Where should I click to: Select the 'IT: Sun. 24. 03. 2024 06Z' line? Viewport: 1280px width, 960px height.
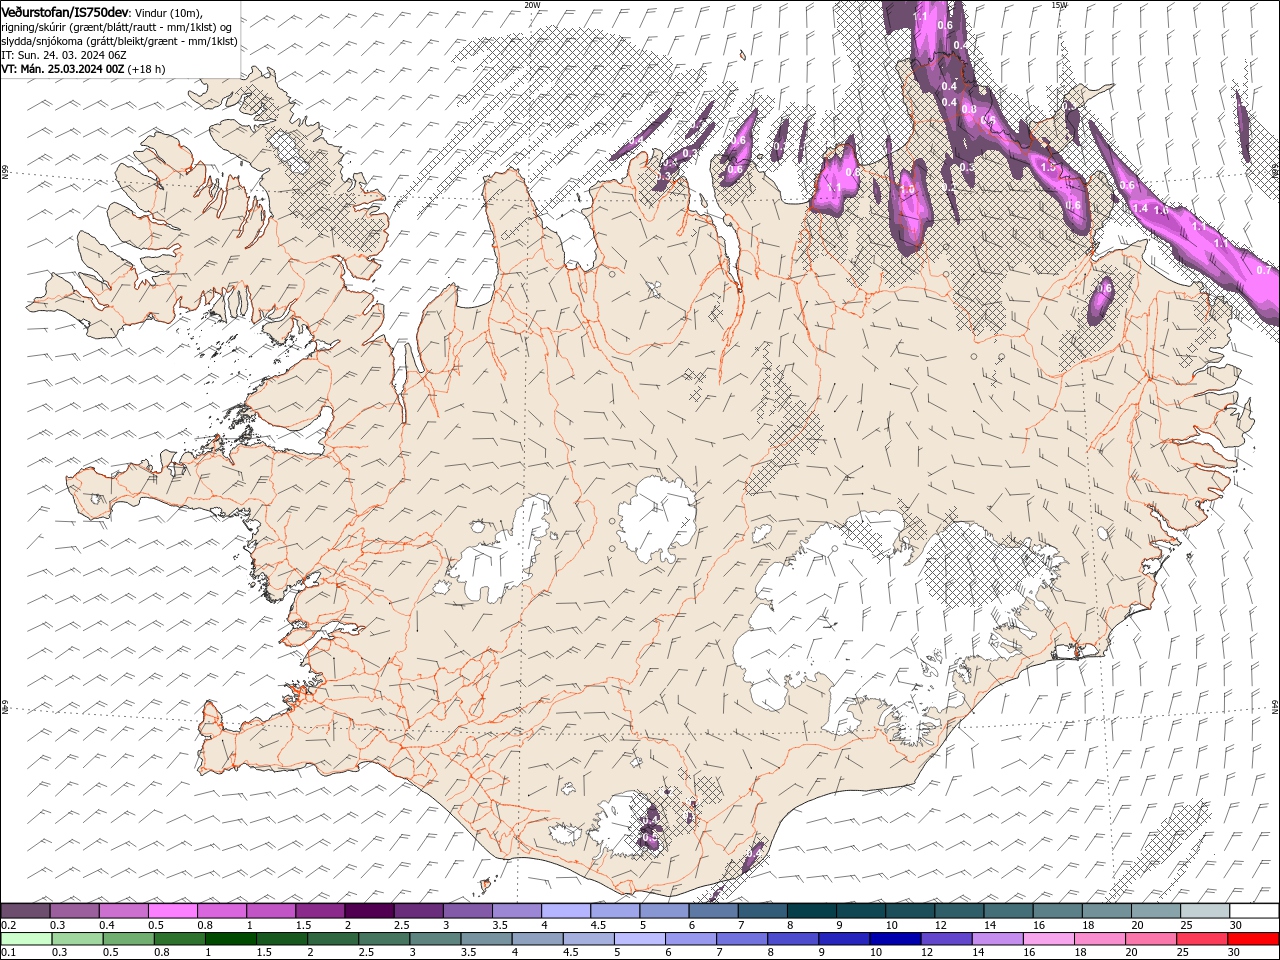63,55
